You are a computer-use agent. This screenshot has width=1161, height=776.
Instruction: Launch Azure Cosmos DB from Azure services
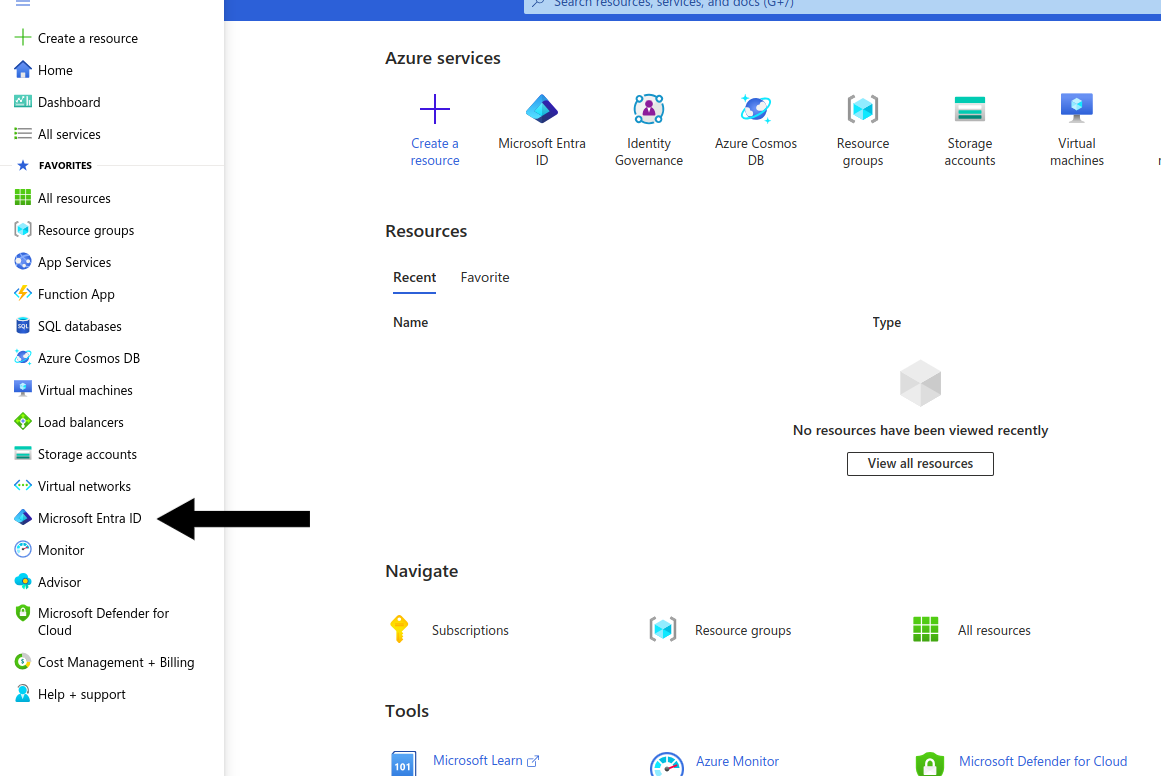click(x=756, y=109)
